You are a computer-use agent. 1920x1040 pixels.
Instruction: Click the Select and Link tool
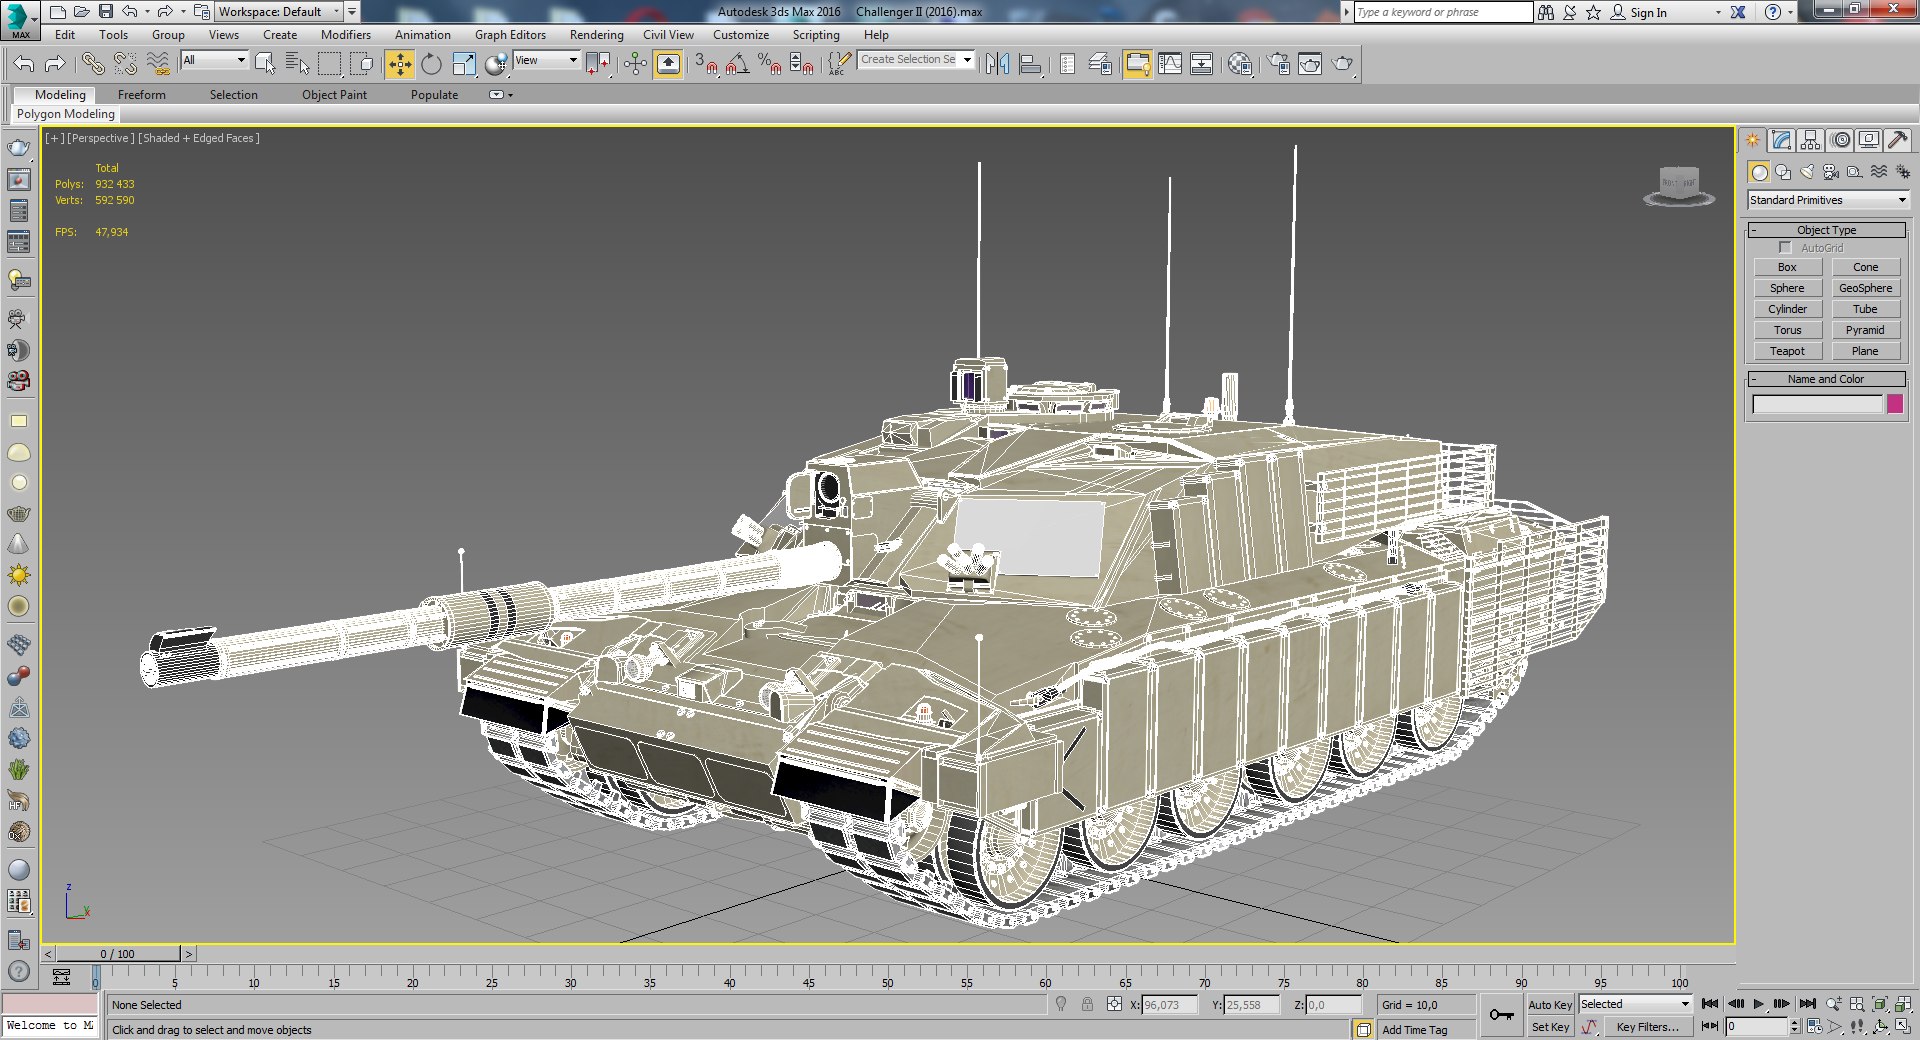[x=93, y=64]
